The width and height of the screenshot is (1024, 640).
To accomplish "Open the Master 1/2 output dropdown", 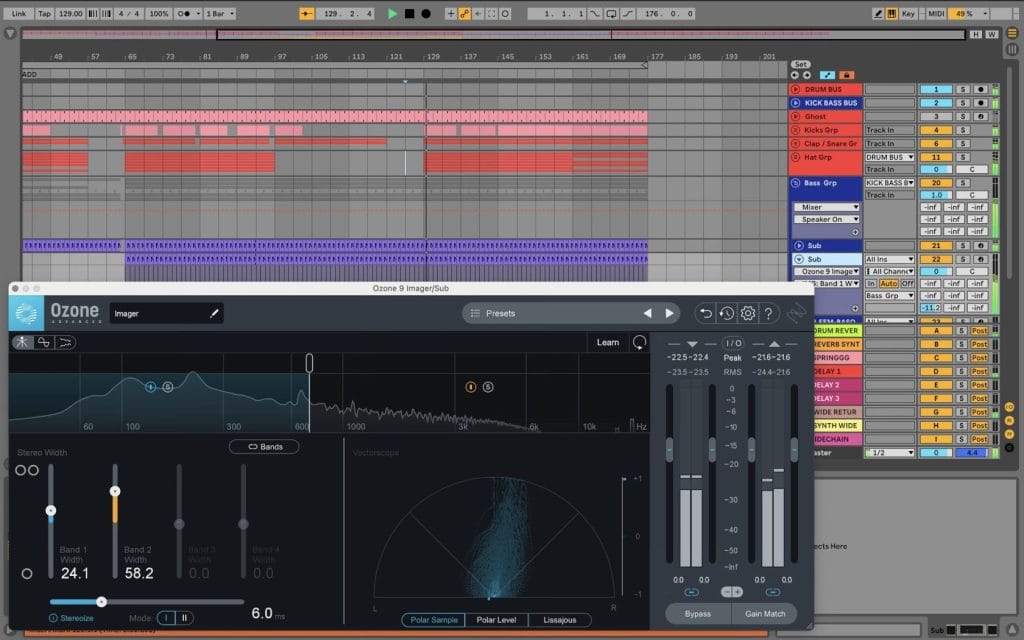I will pos(889,453).
